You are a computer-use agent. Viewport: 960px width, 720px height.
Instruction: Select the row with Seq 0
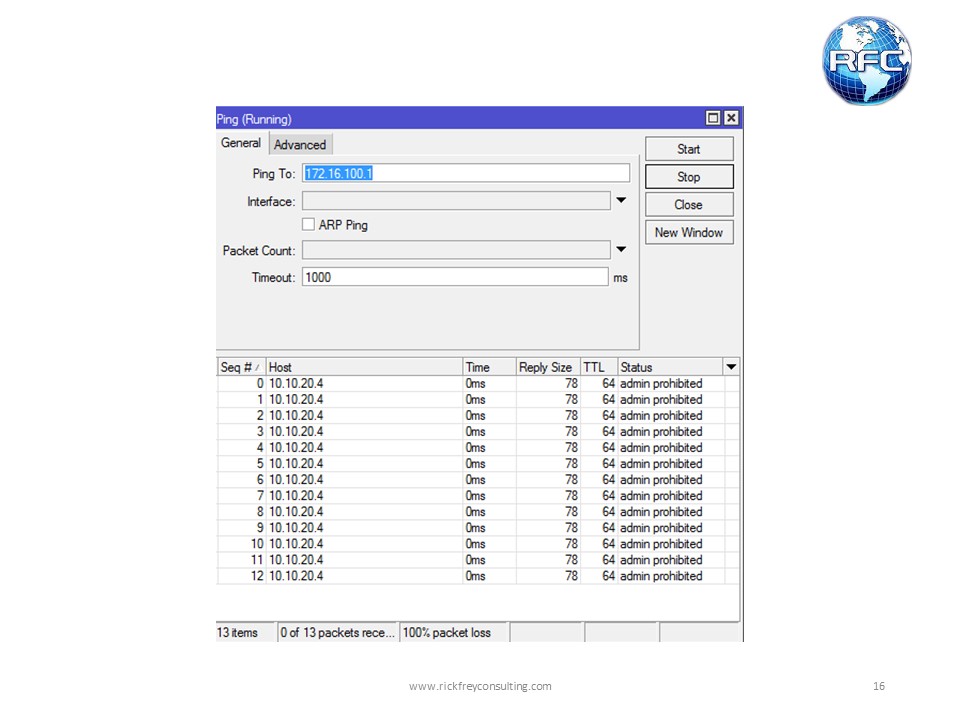point(478,383)
